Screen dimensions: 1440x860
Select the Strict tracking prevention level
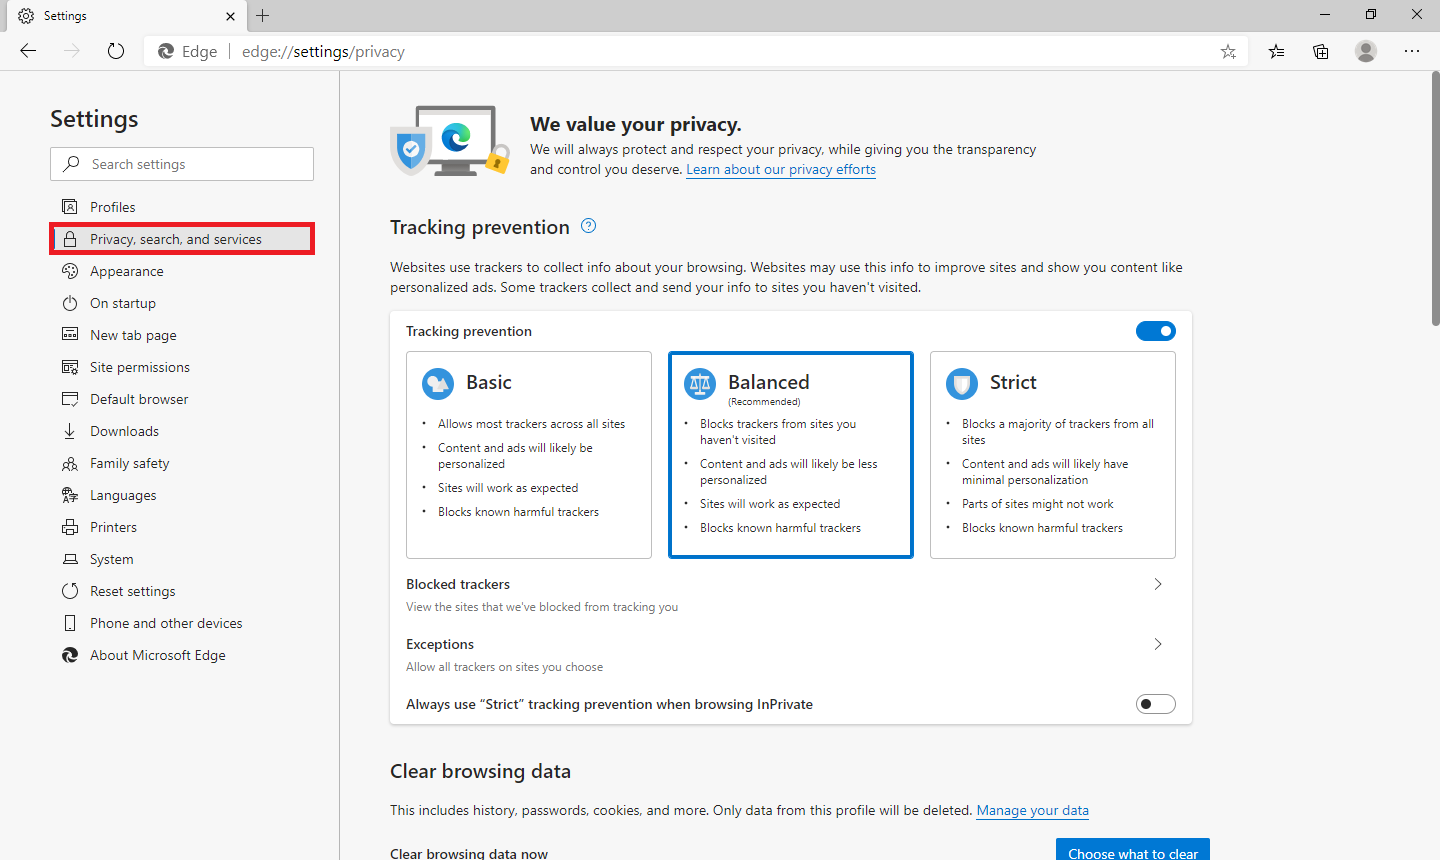(x=1052, y=455)
